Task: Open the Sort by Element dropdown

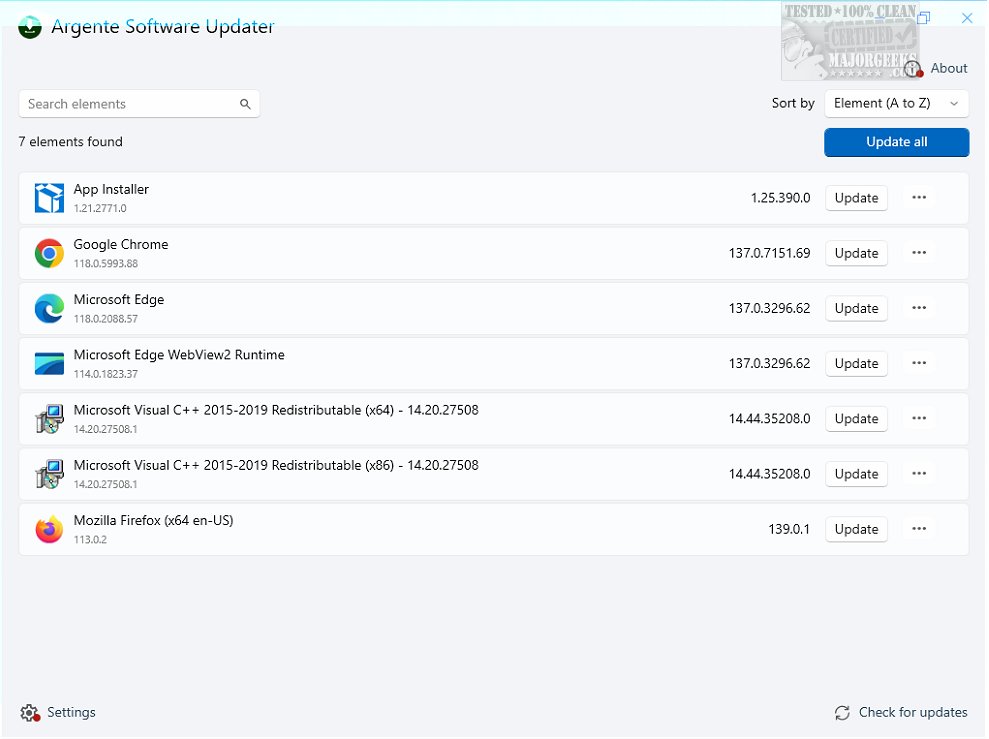Action: tap(896, 103)
